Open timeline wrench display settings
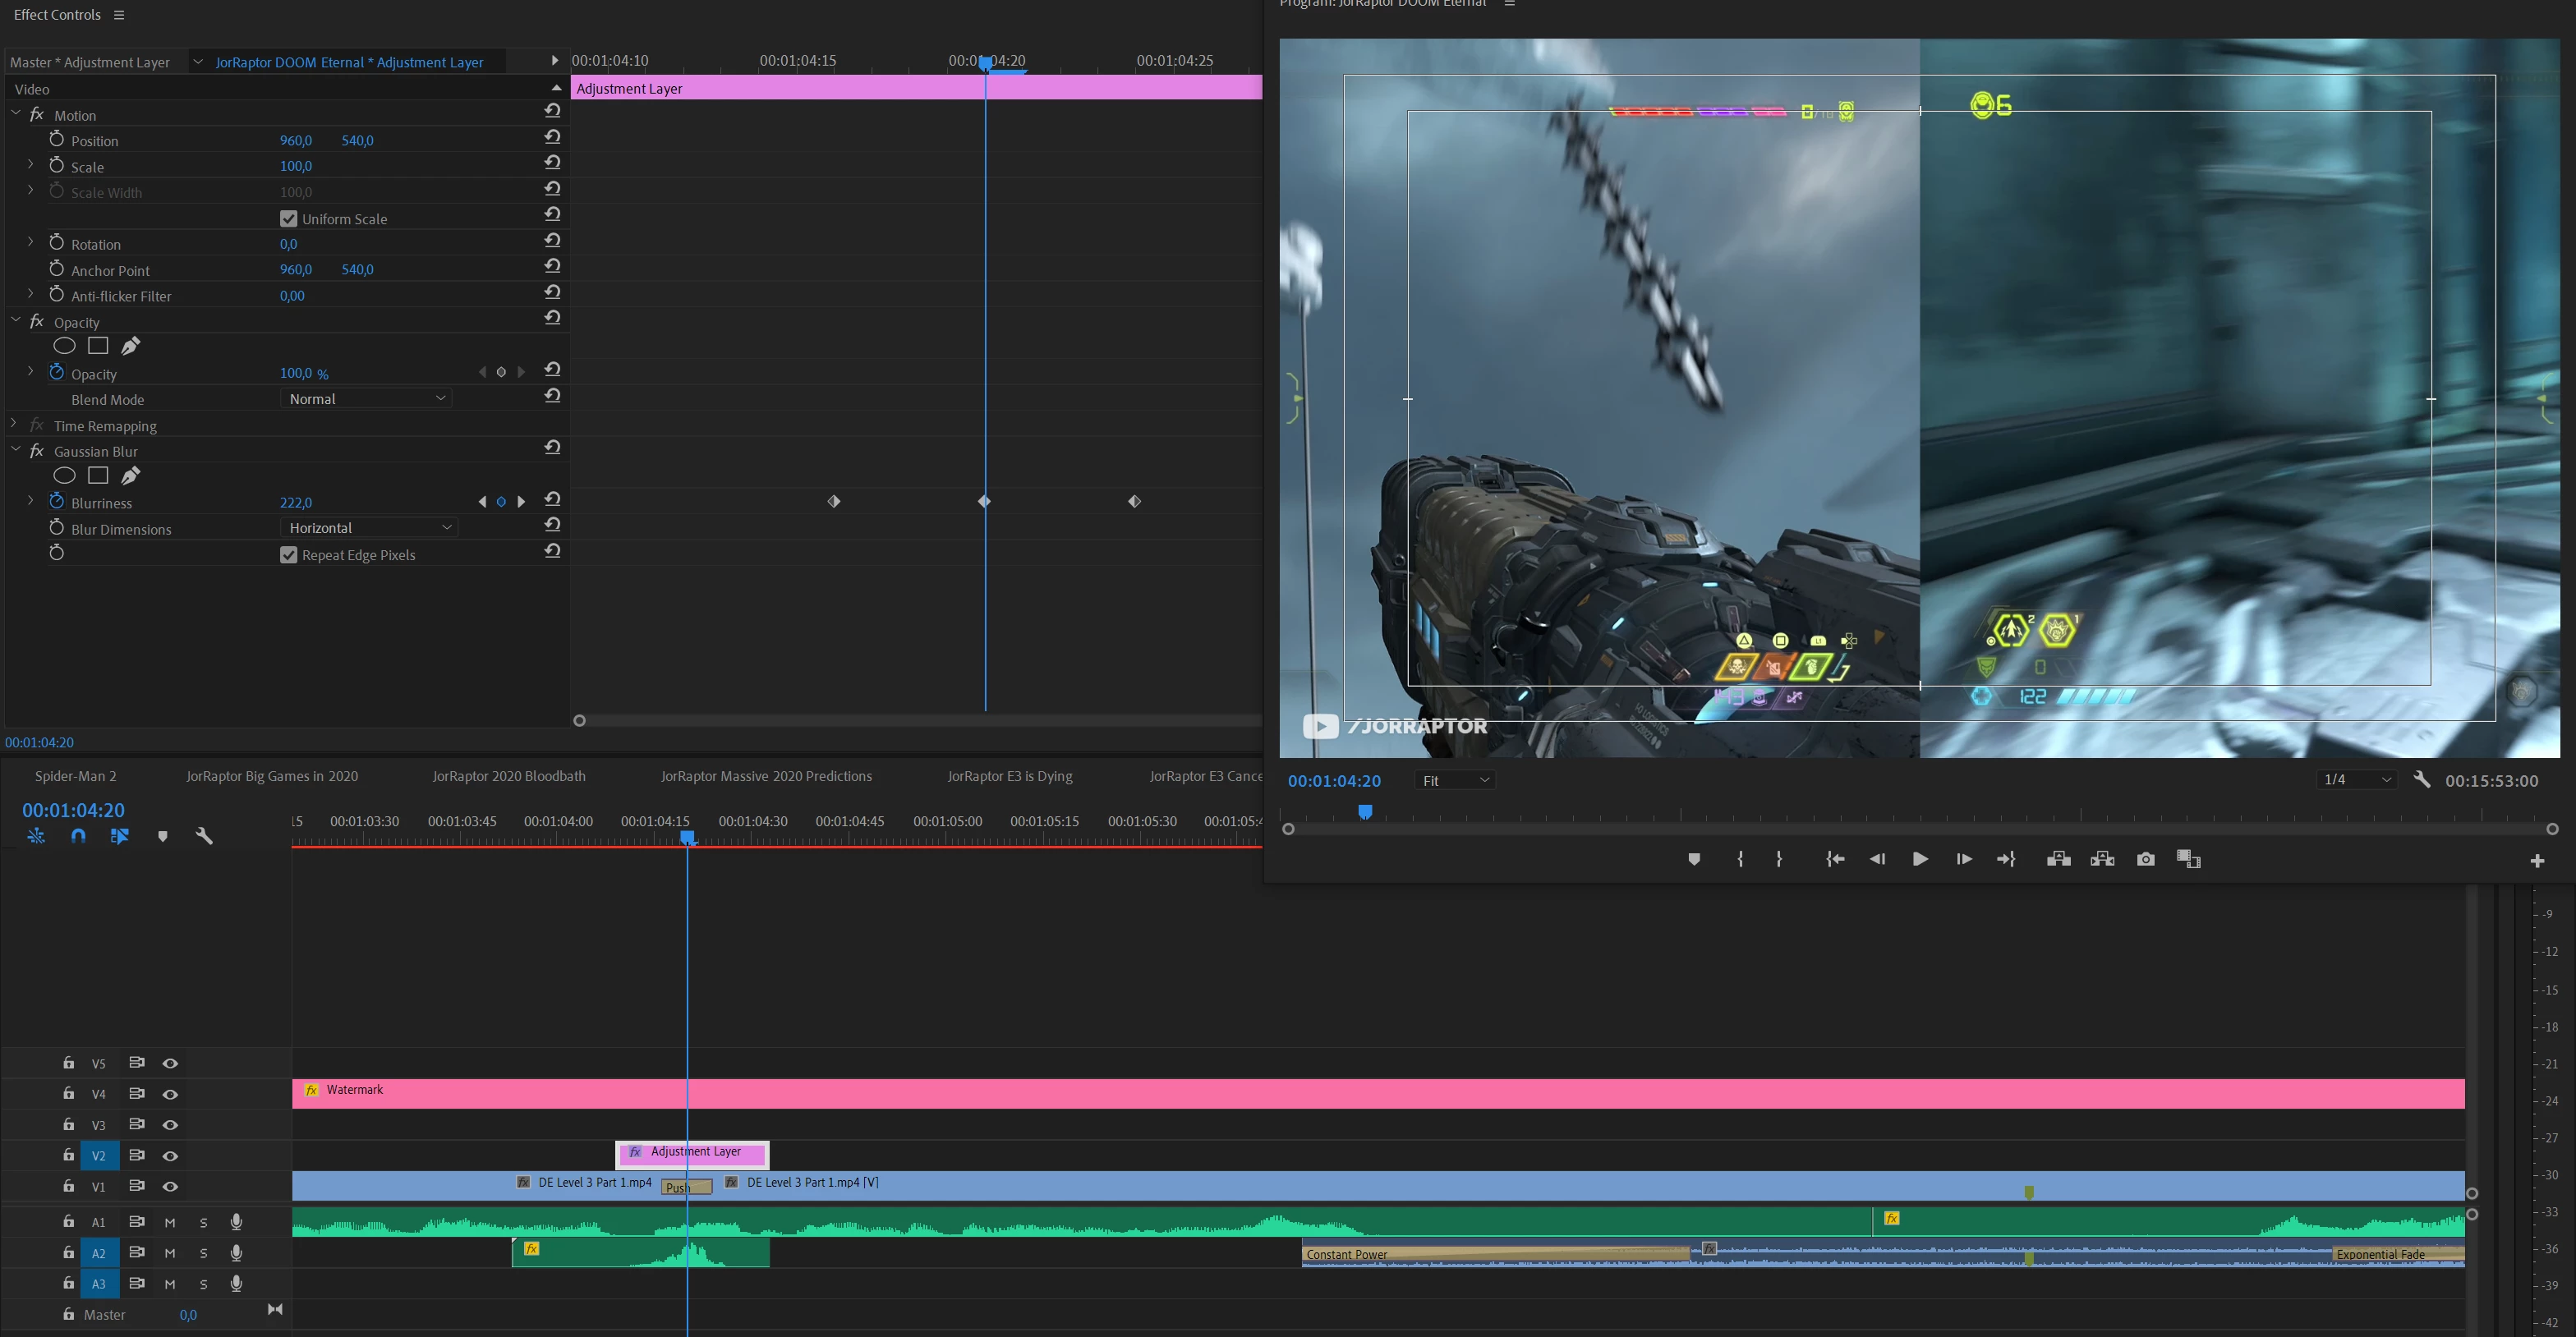 (x=204, y=836)
